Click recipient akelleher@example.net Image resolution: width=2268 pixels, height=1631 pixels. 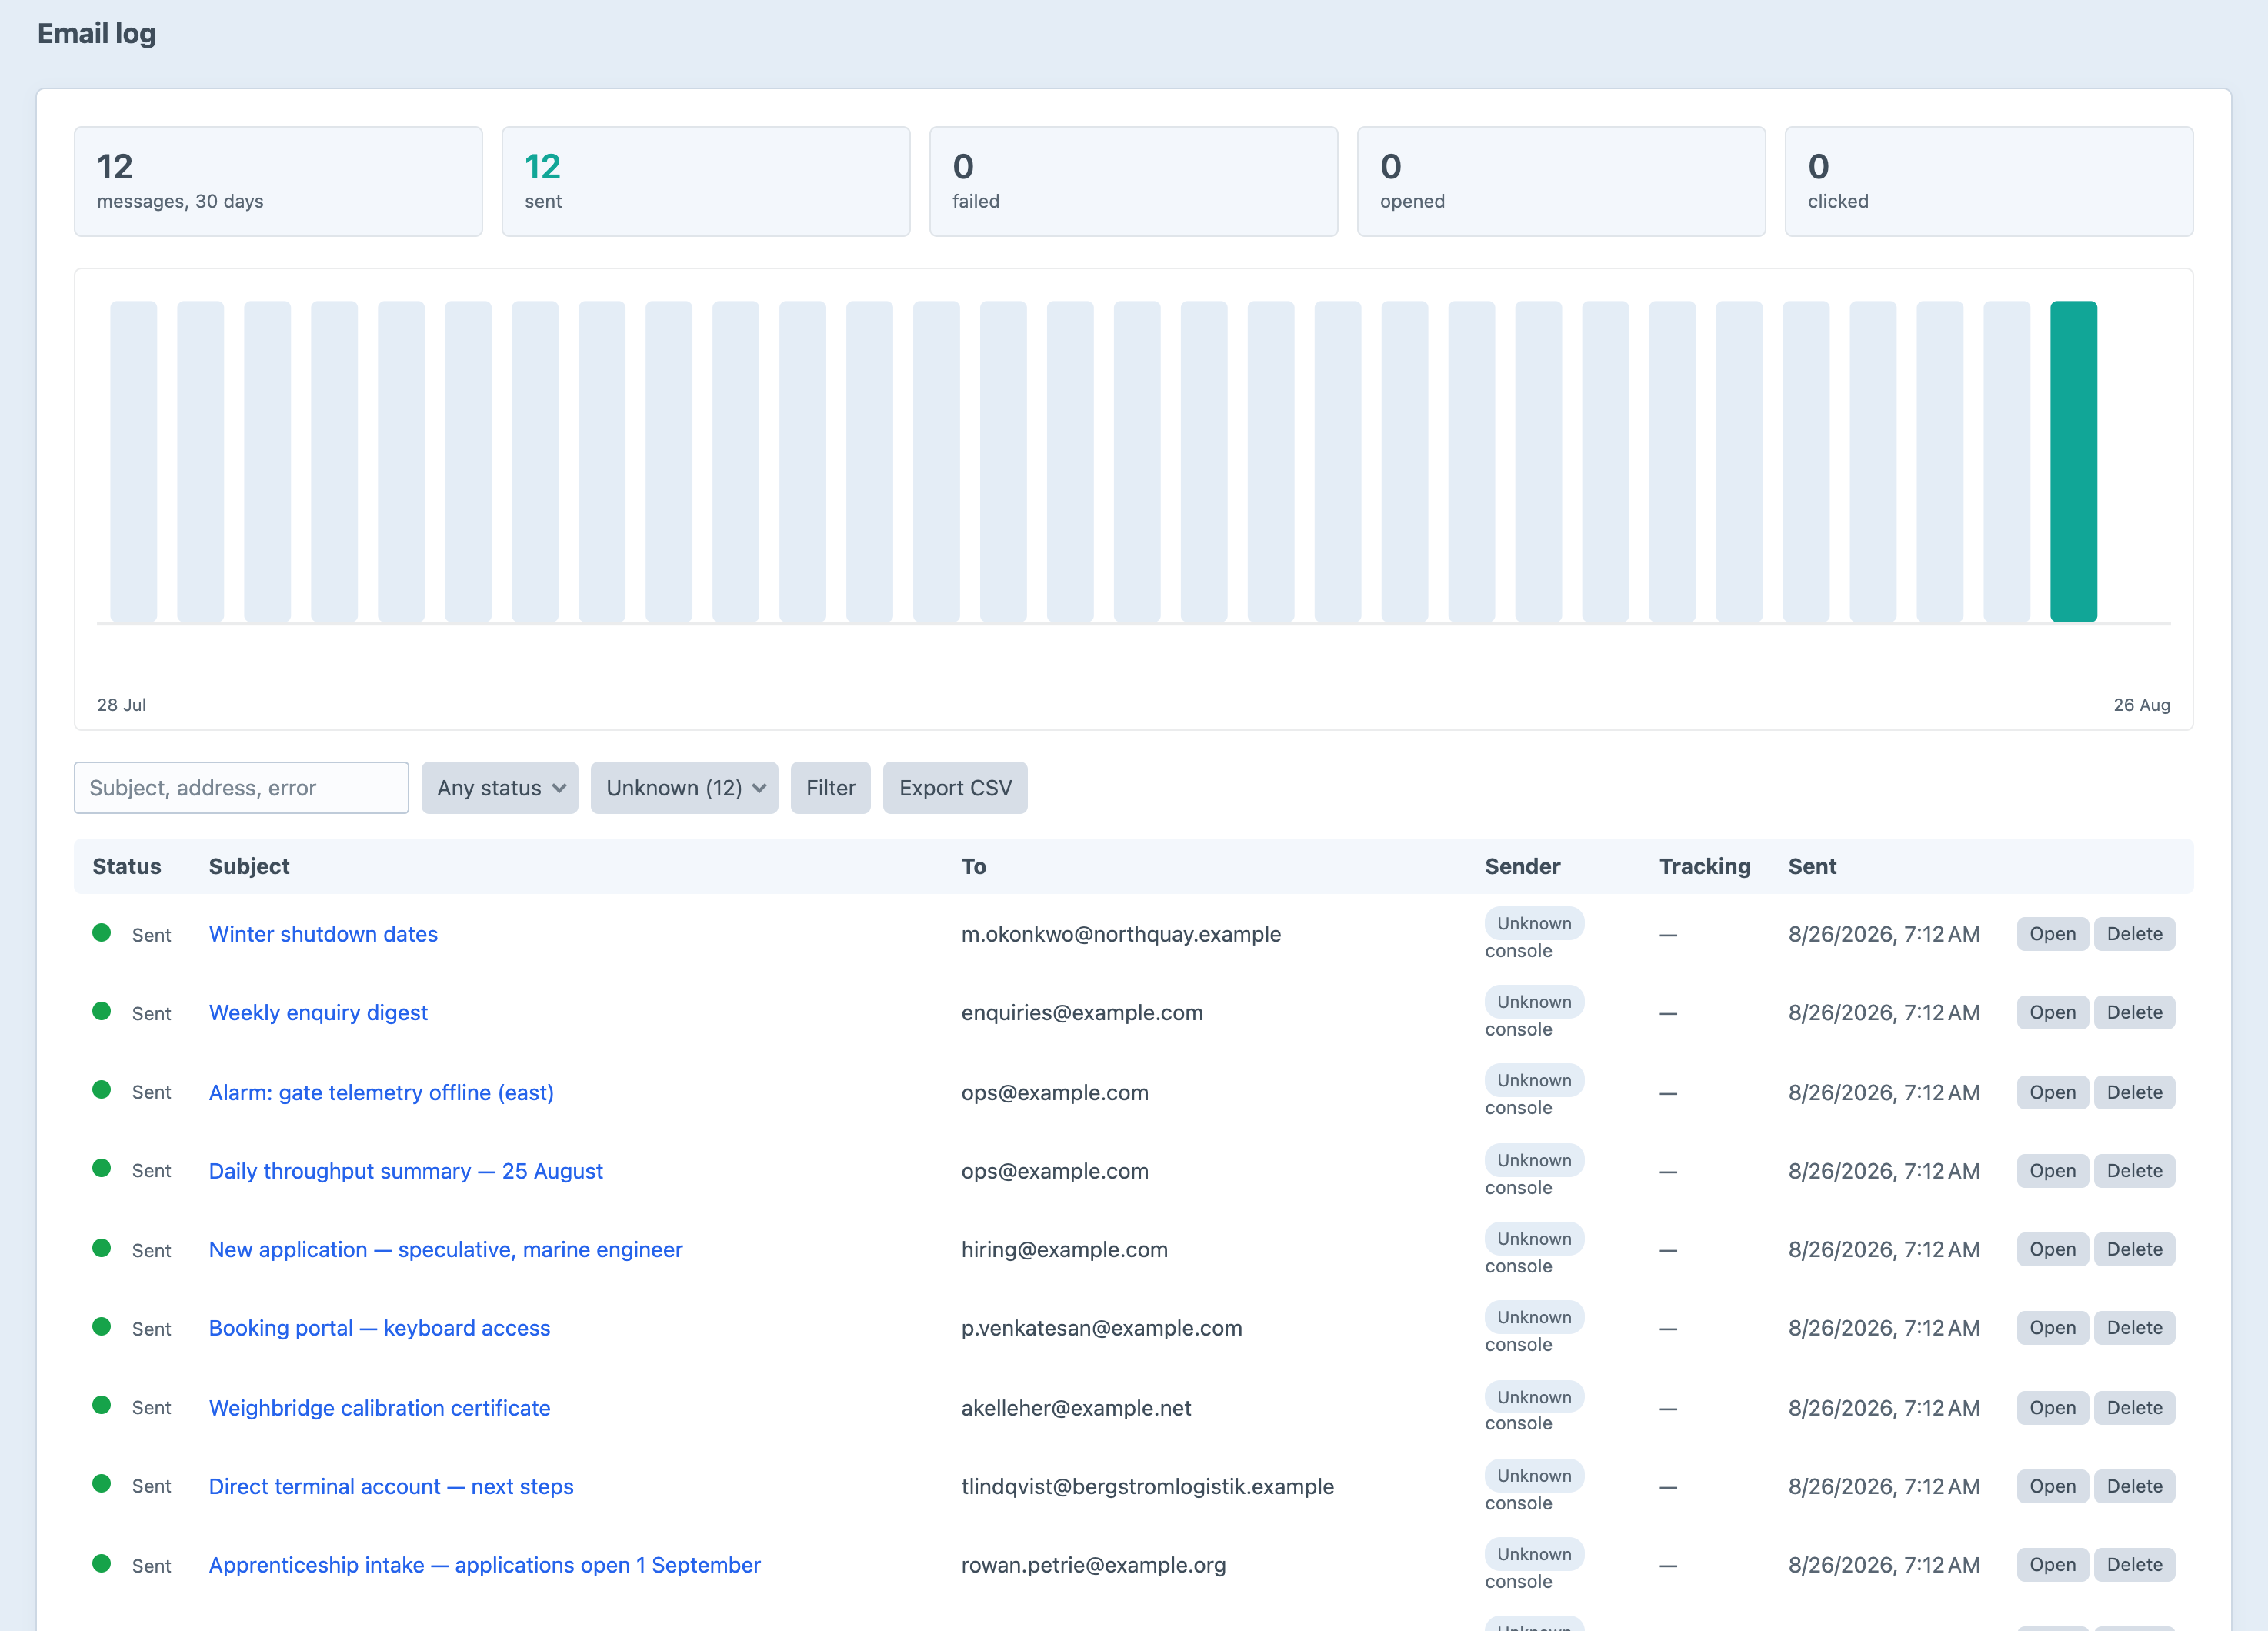tap(1076, 1408)
